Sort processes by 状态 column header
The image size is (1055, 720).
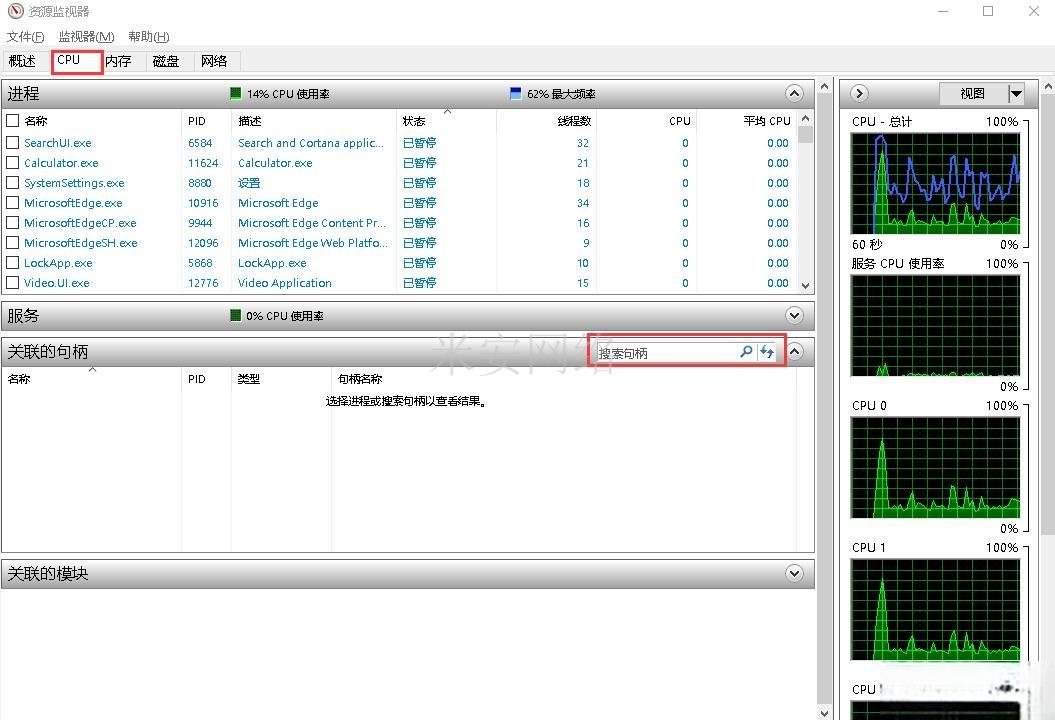click(414, 121)
